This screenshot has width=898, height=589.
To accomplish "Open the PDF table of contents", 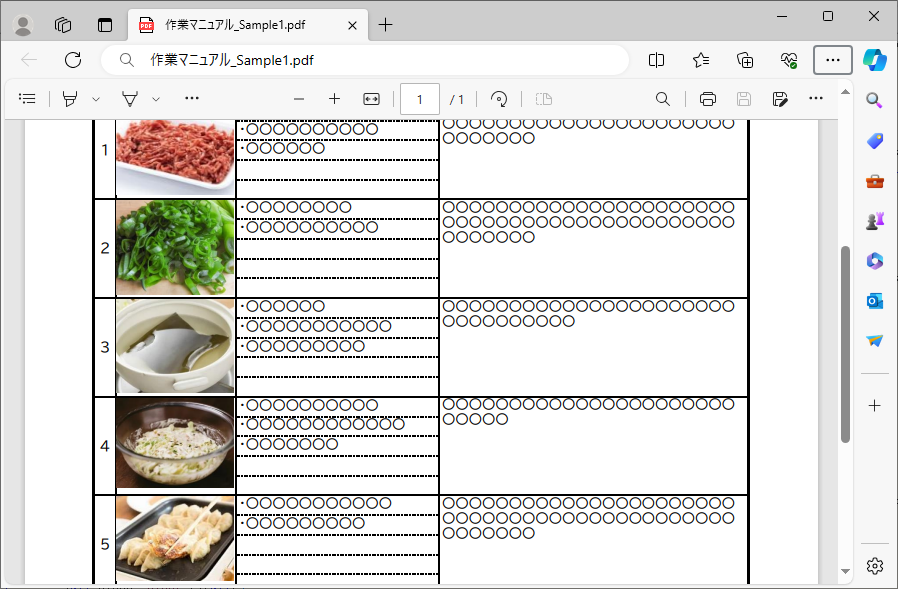I will [27, 99].
